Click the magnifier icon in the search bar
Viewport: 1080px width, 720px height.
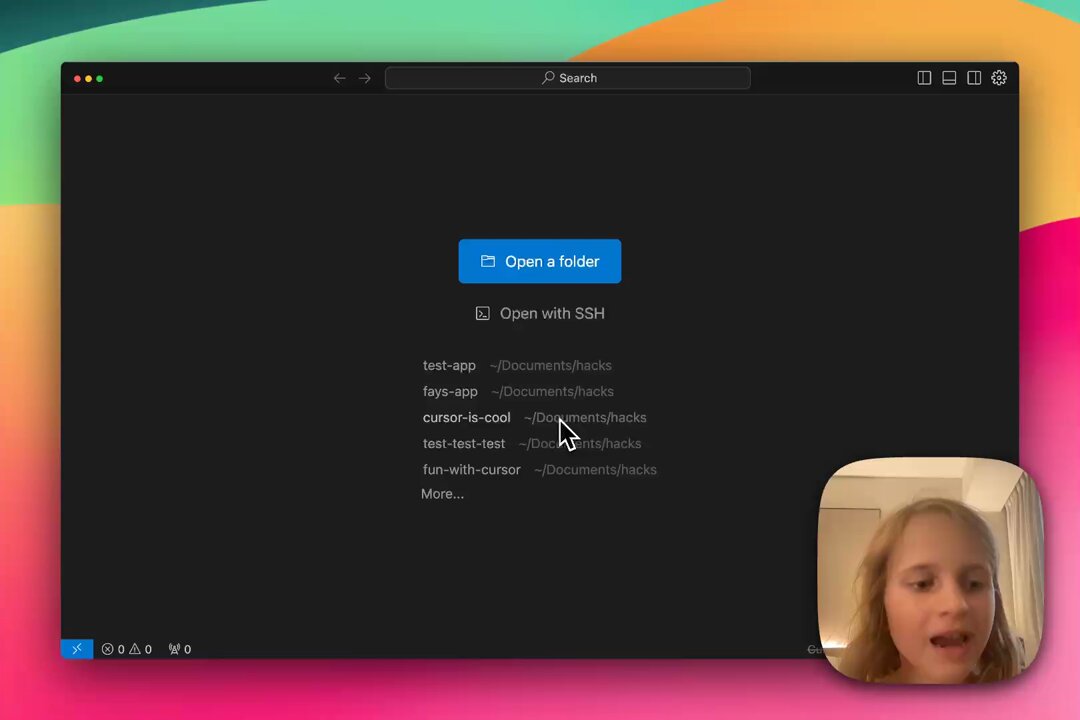click(547, 77)
